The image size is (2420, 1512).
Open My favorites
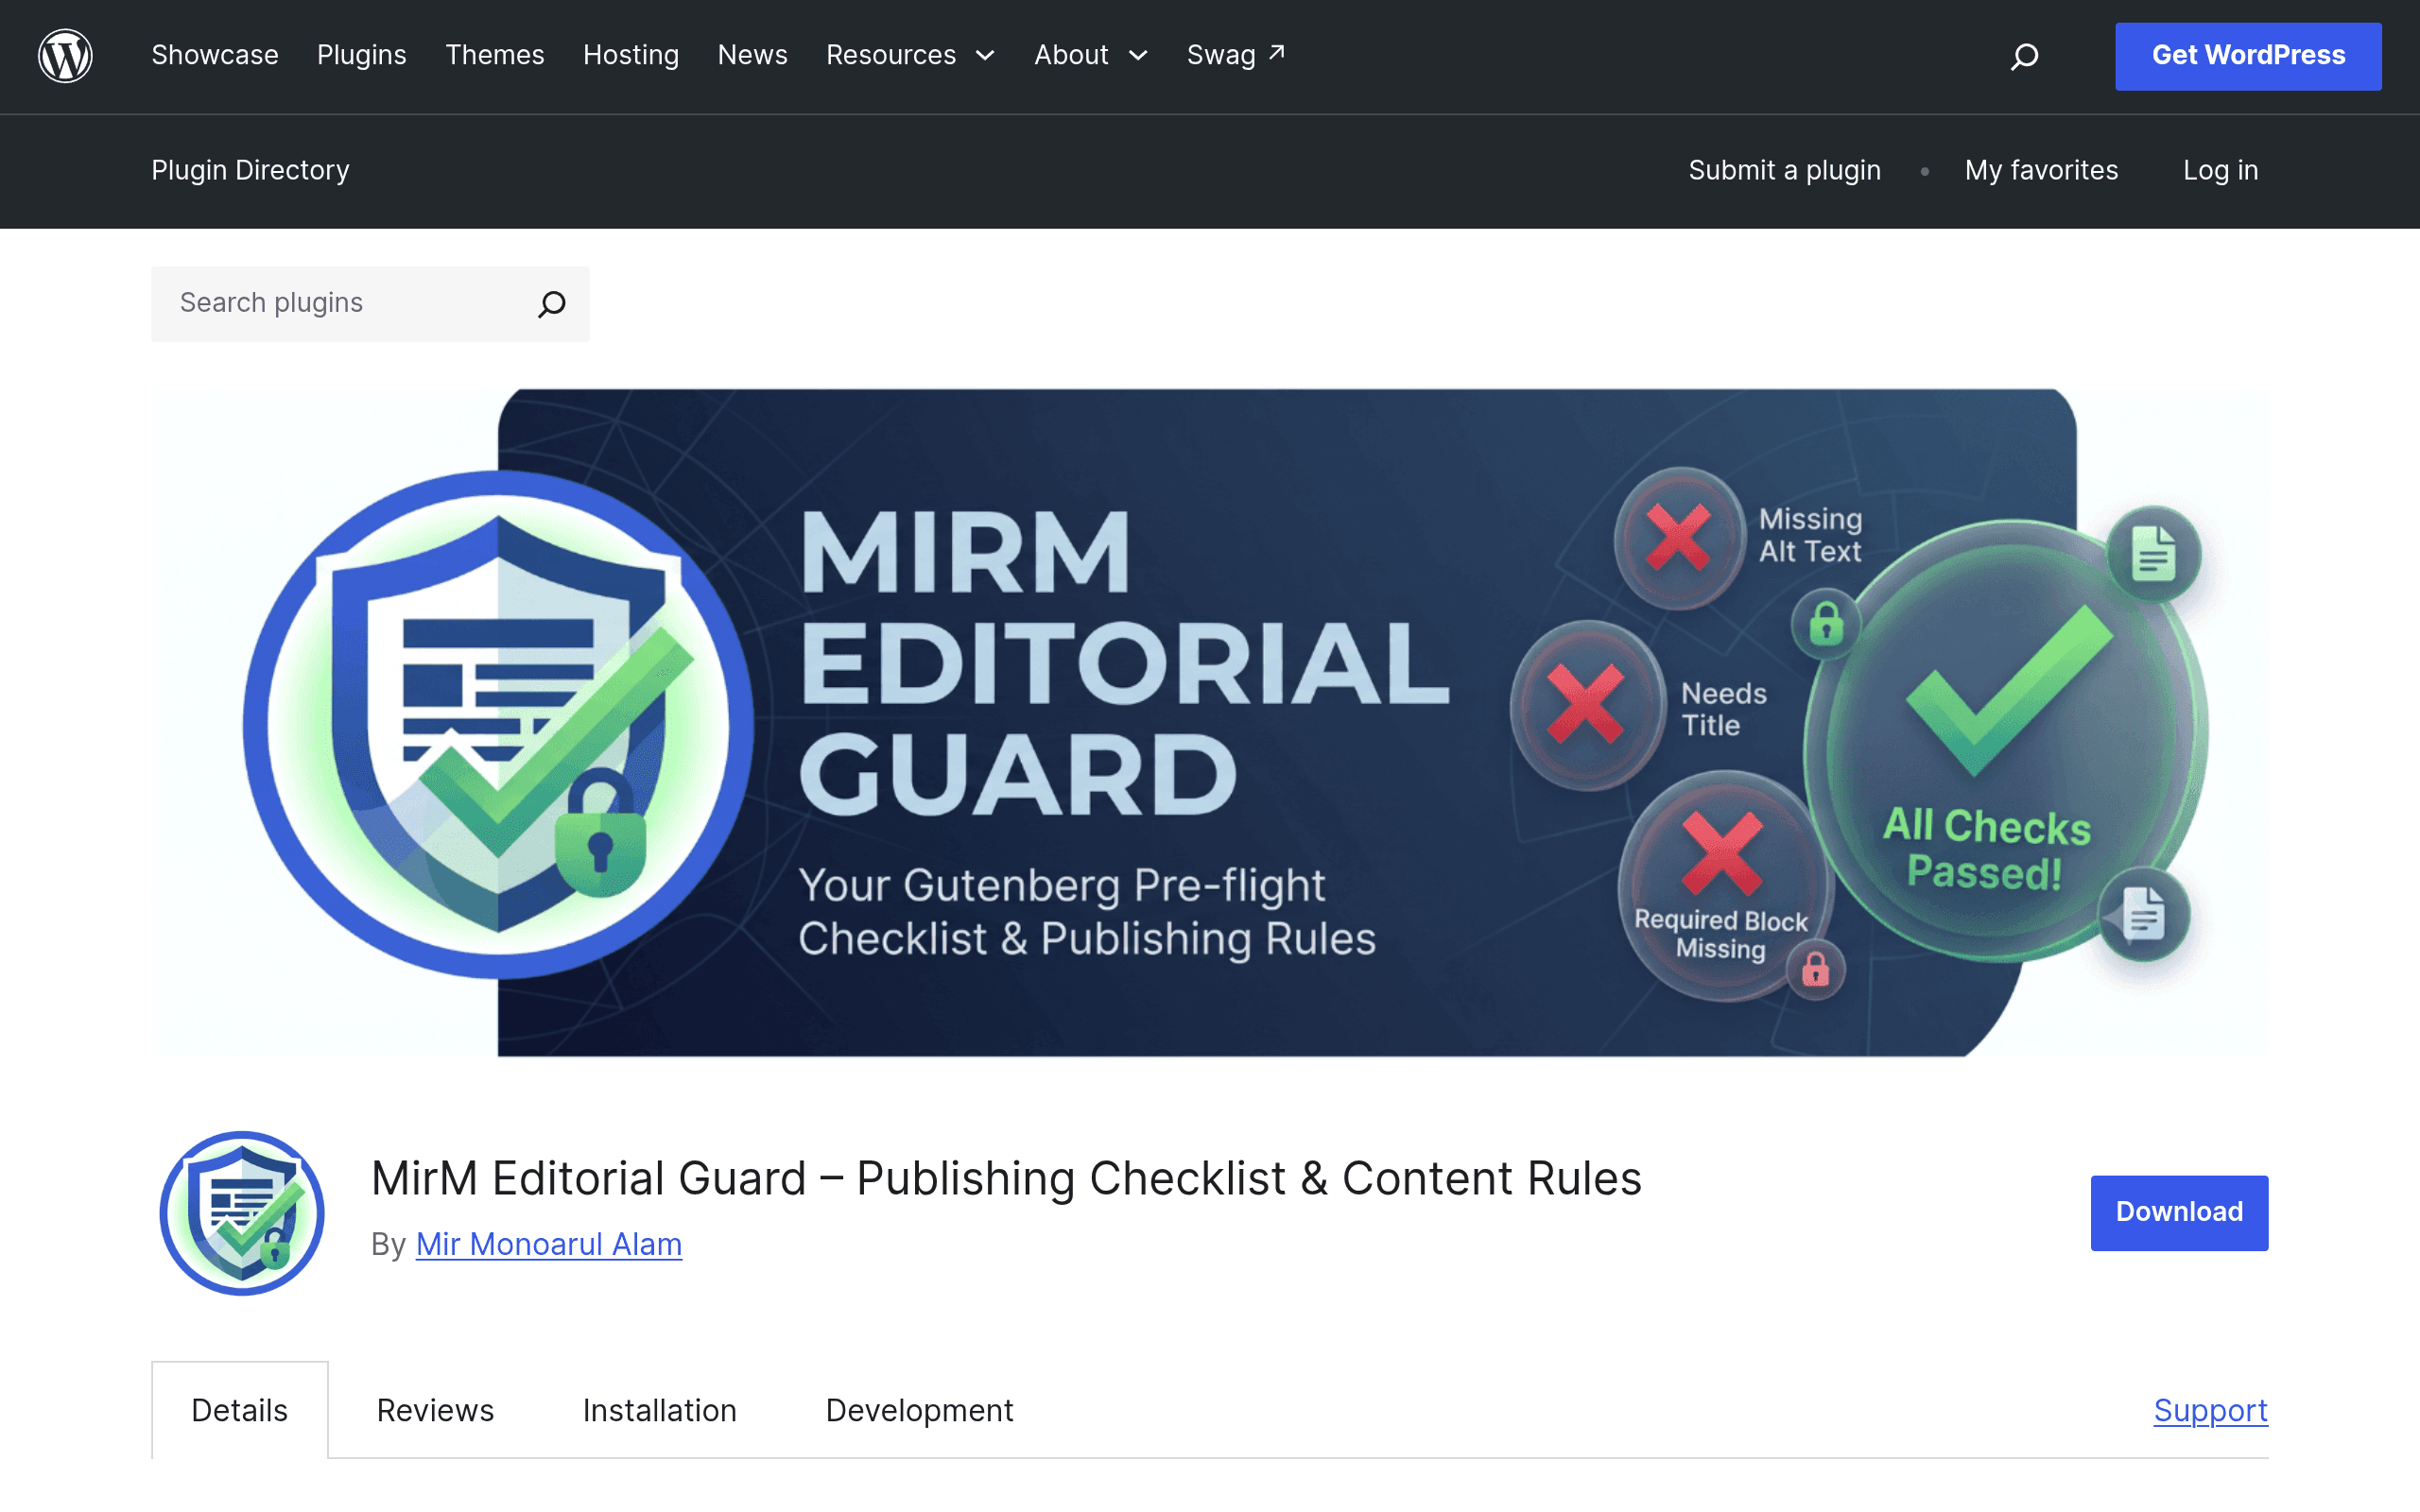[x=2041, y=170]
